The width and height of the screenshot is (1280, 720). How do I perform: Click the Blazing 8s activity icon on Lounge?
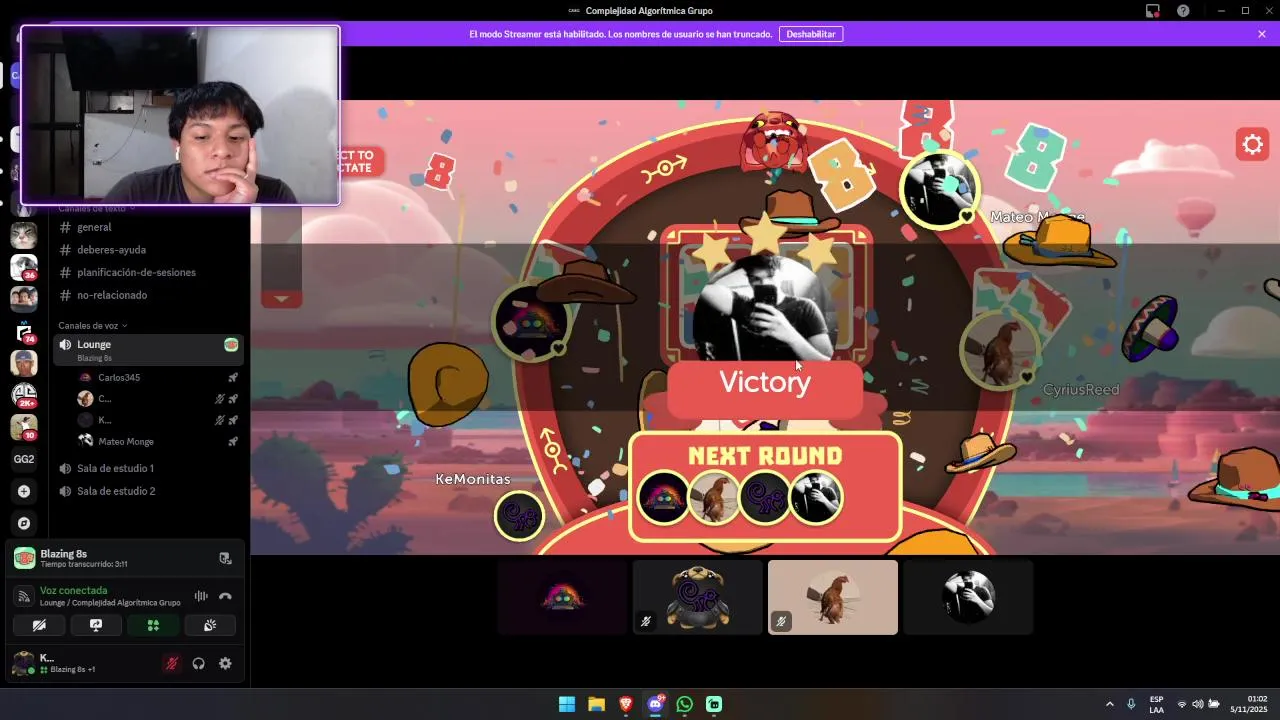231,344
